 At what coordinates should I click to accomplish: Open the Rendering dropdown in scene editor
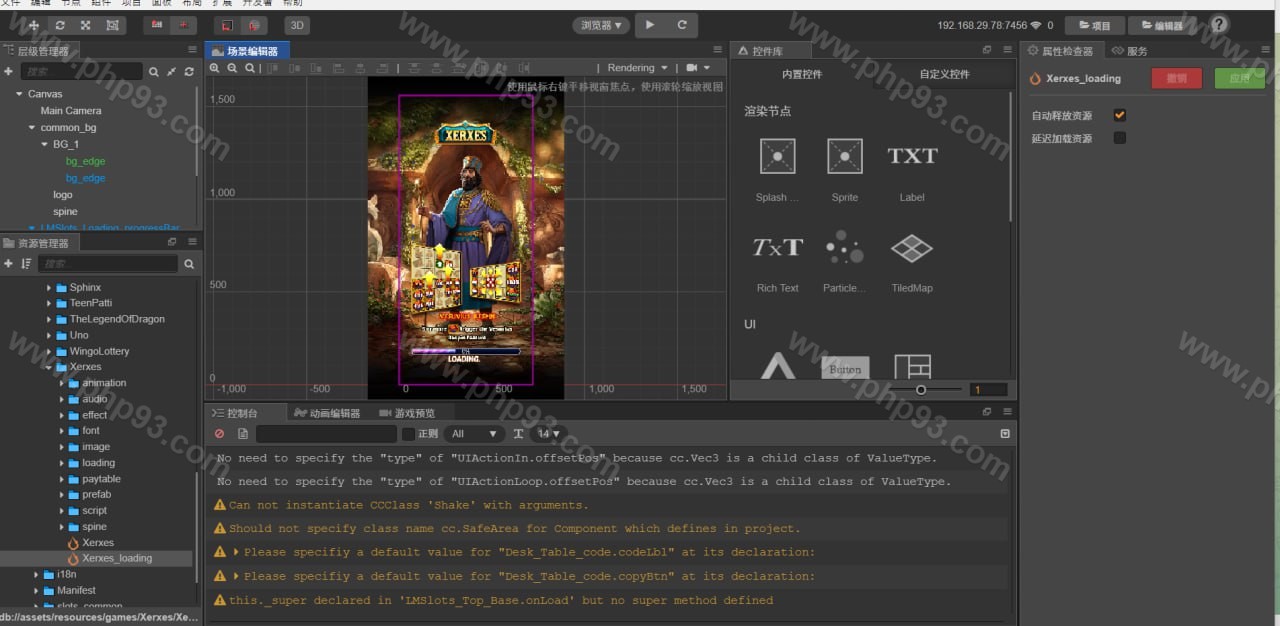pyautogui.click(x=638, y=68)
